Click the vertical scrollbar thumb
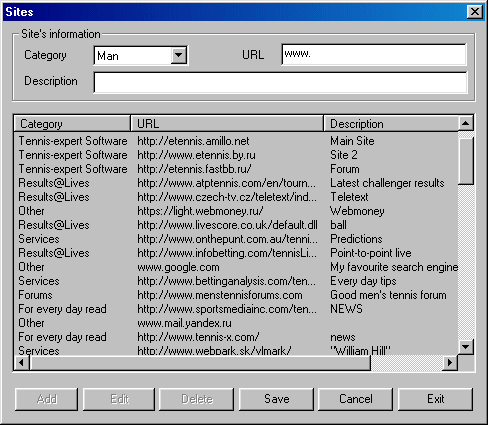This screenshot has height=425, width=488. pos(466,161)
